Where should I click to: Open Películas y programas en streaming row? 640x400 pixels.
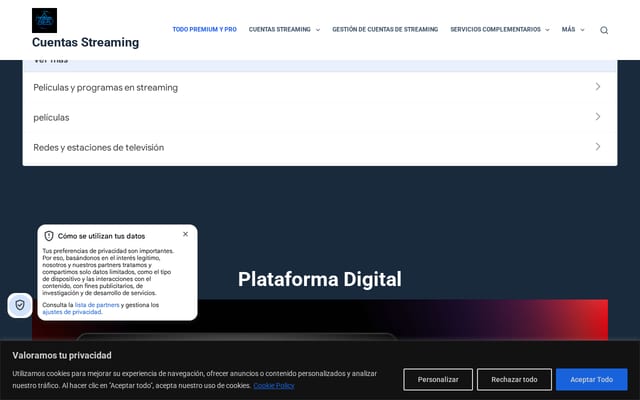[x=320, y=87]
